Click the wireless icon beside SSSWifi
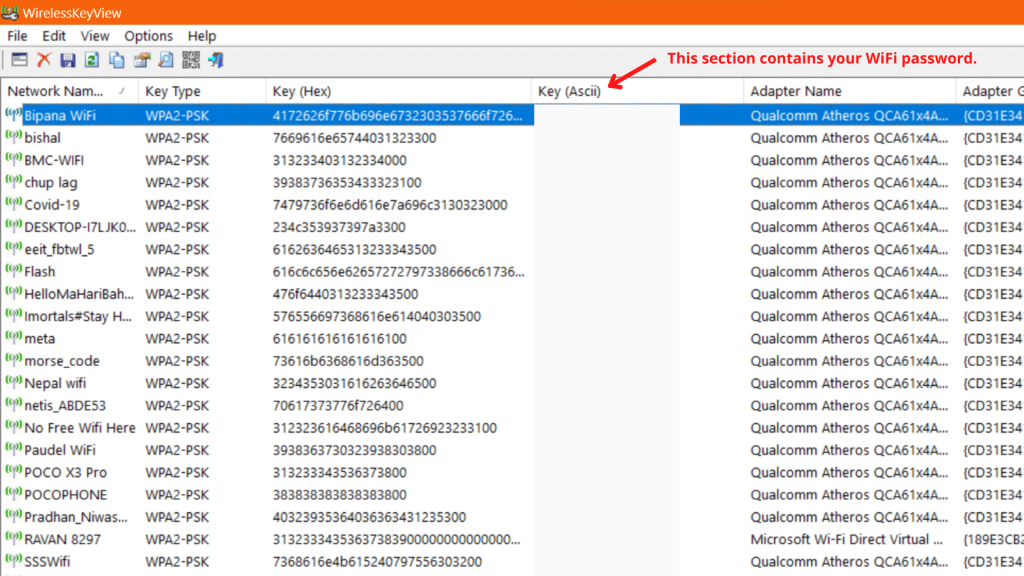The height and width of the screenshot is (576, 1024). pos(13,560)
